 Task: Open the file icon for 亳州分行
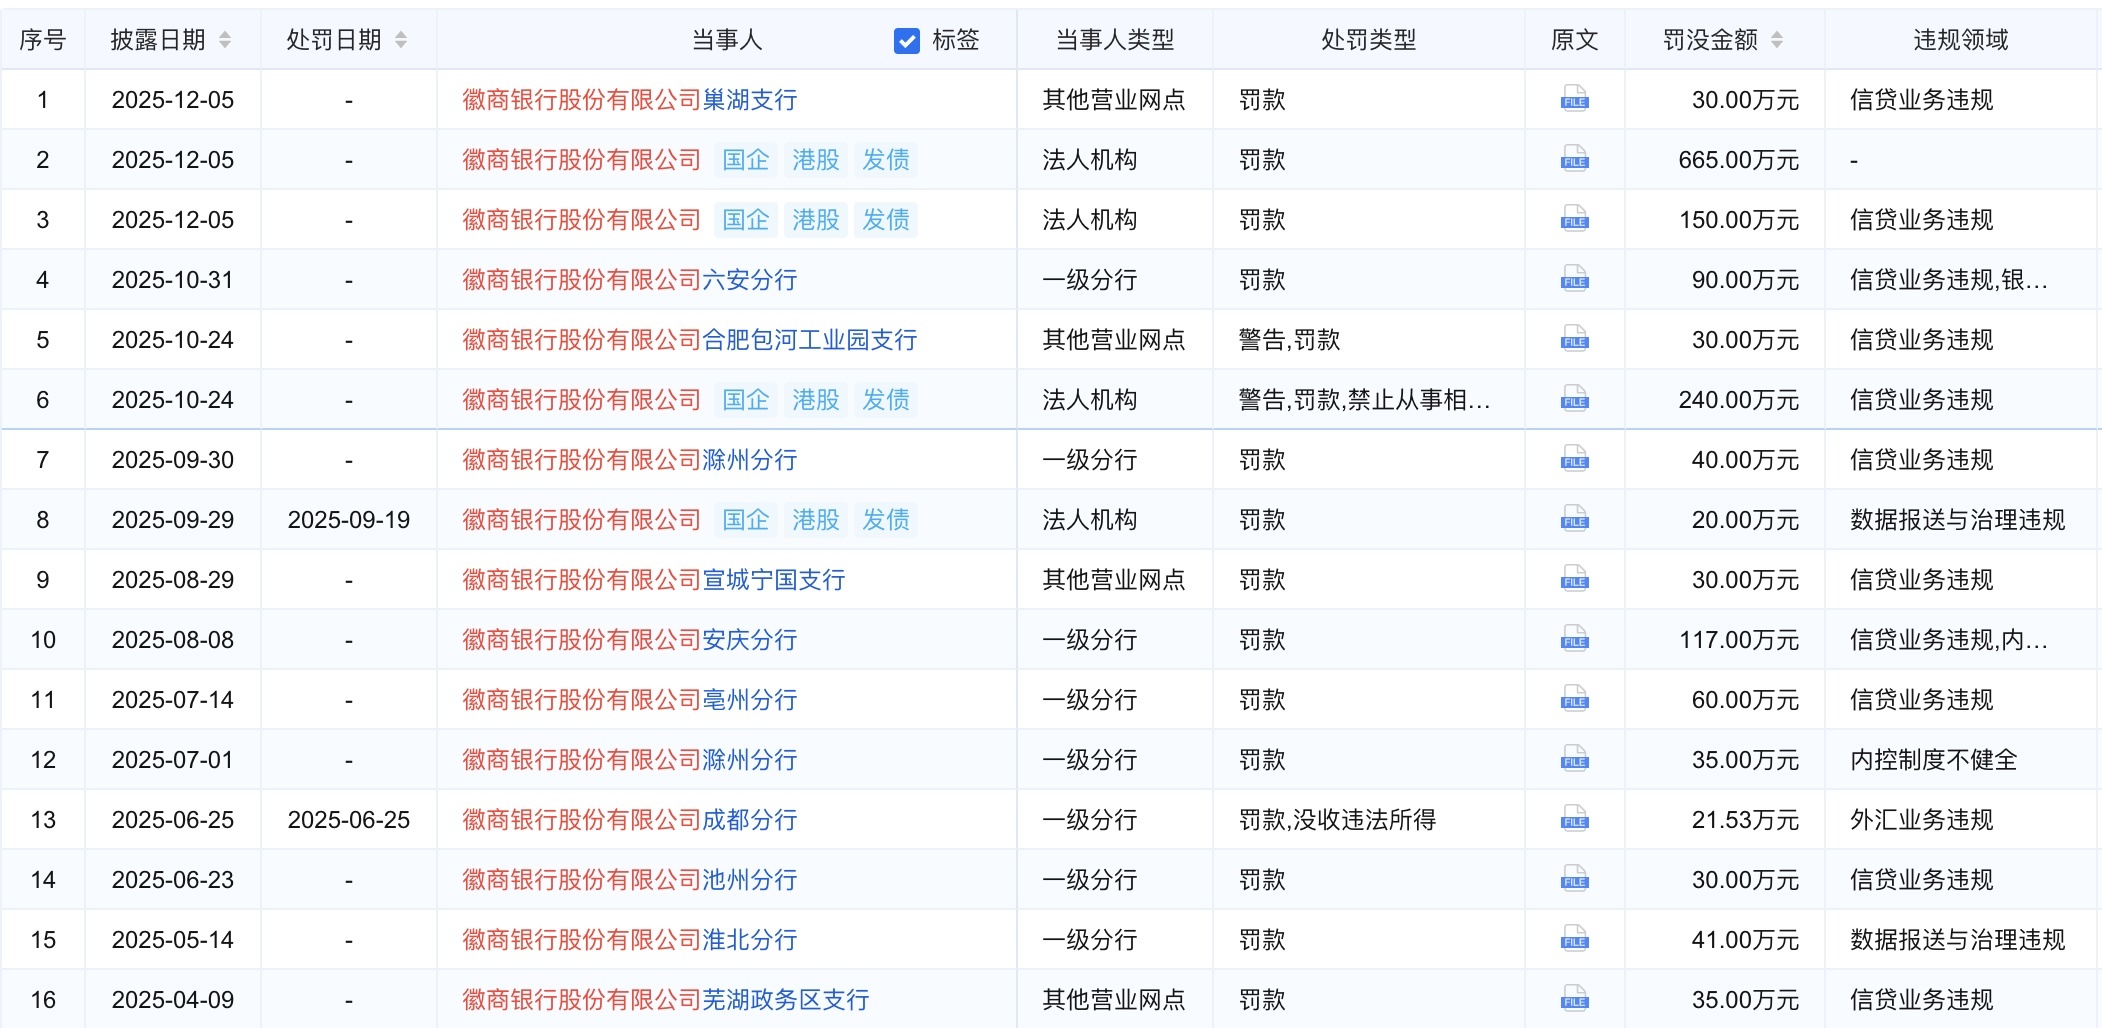click(x=1574, y=699)
